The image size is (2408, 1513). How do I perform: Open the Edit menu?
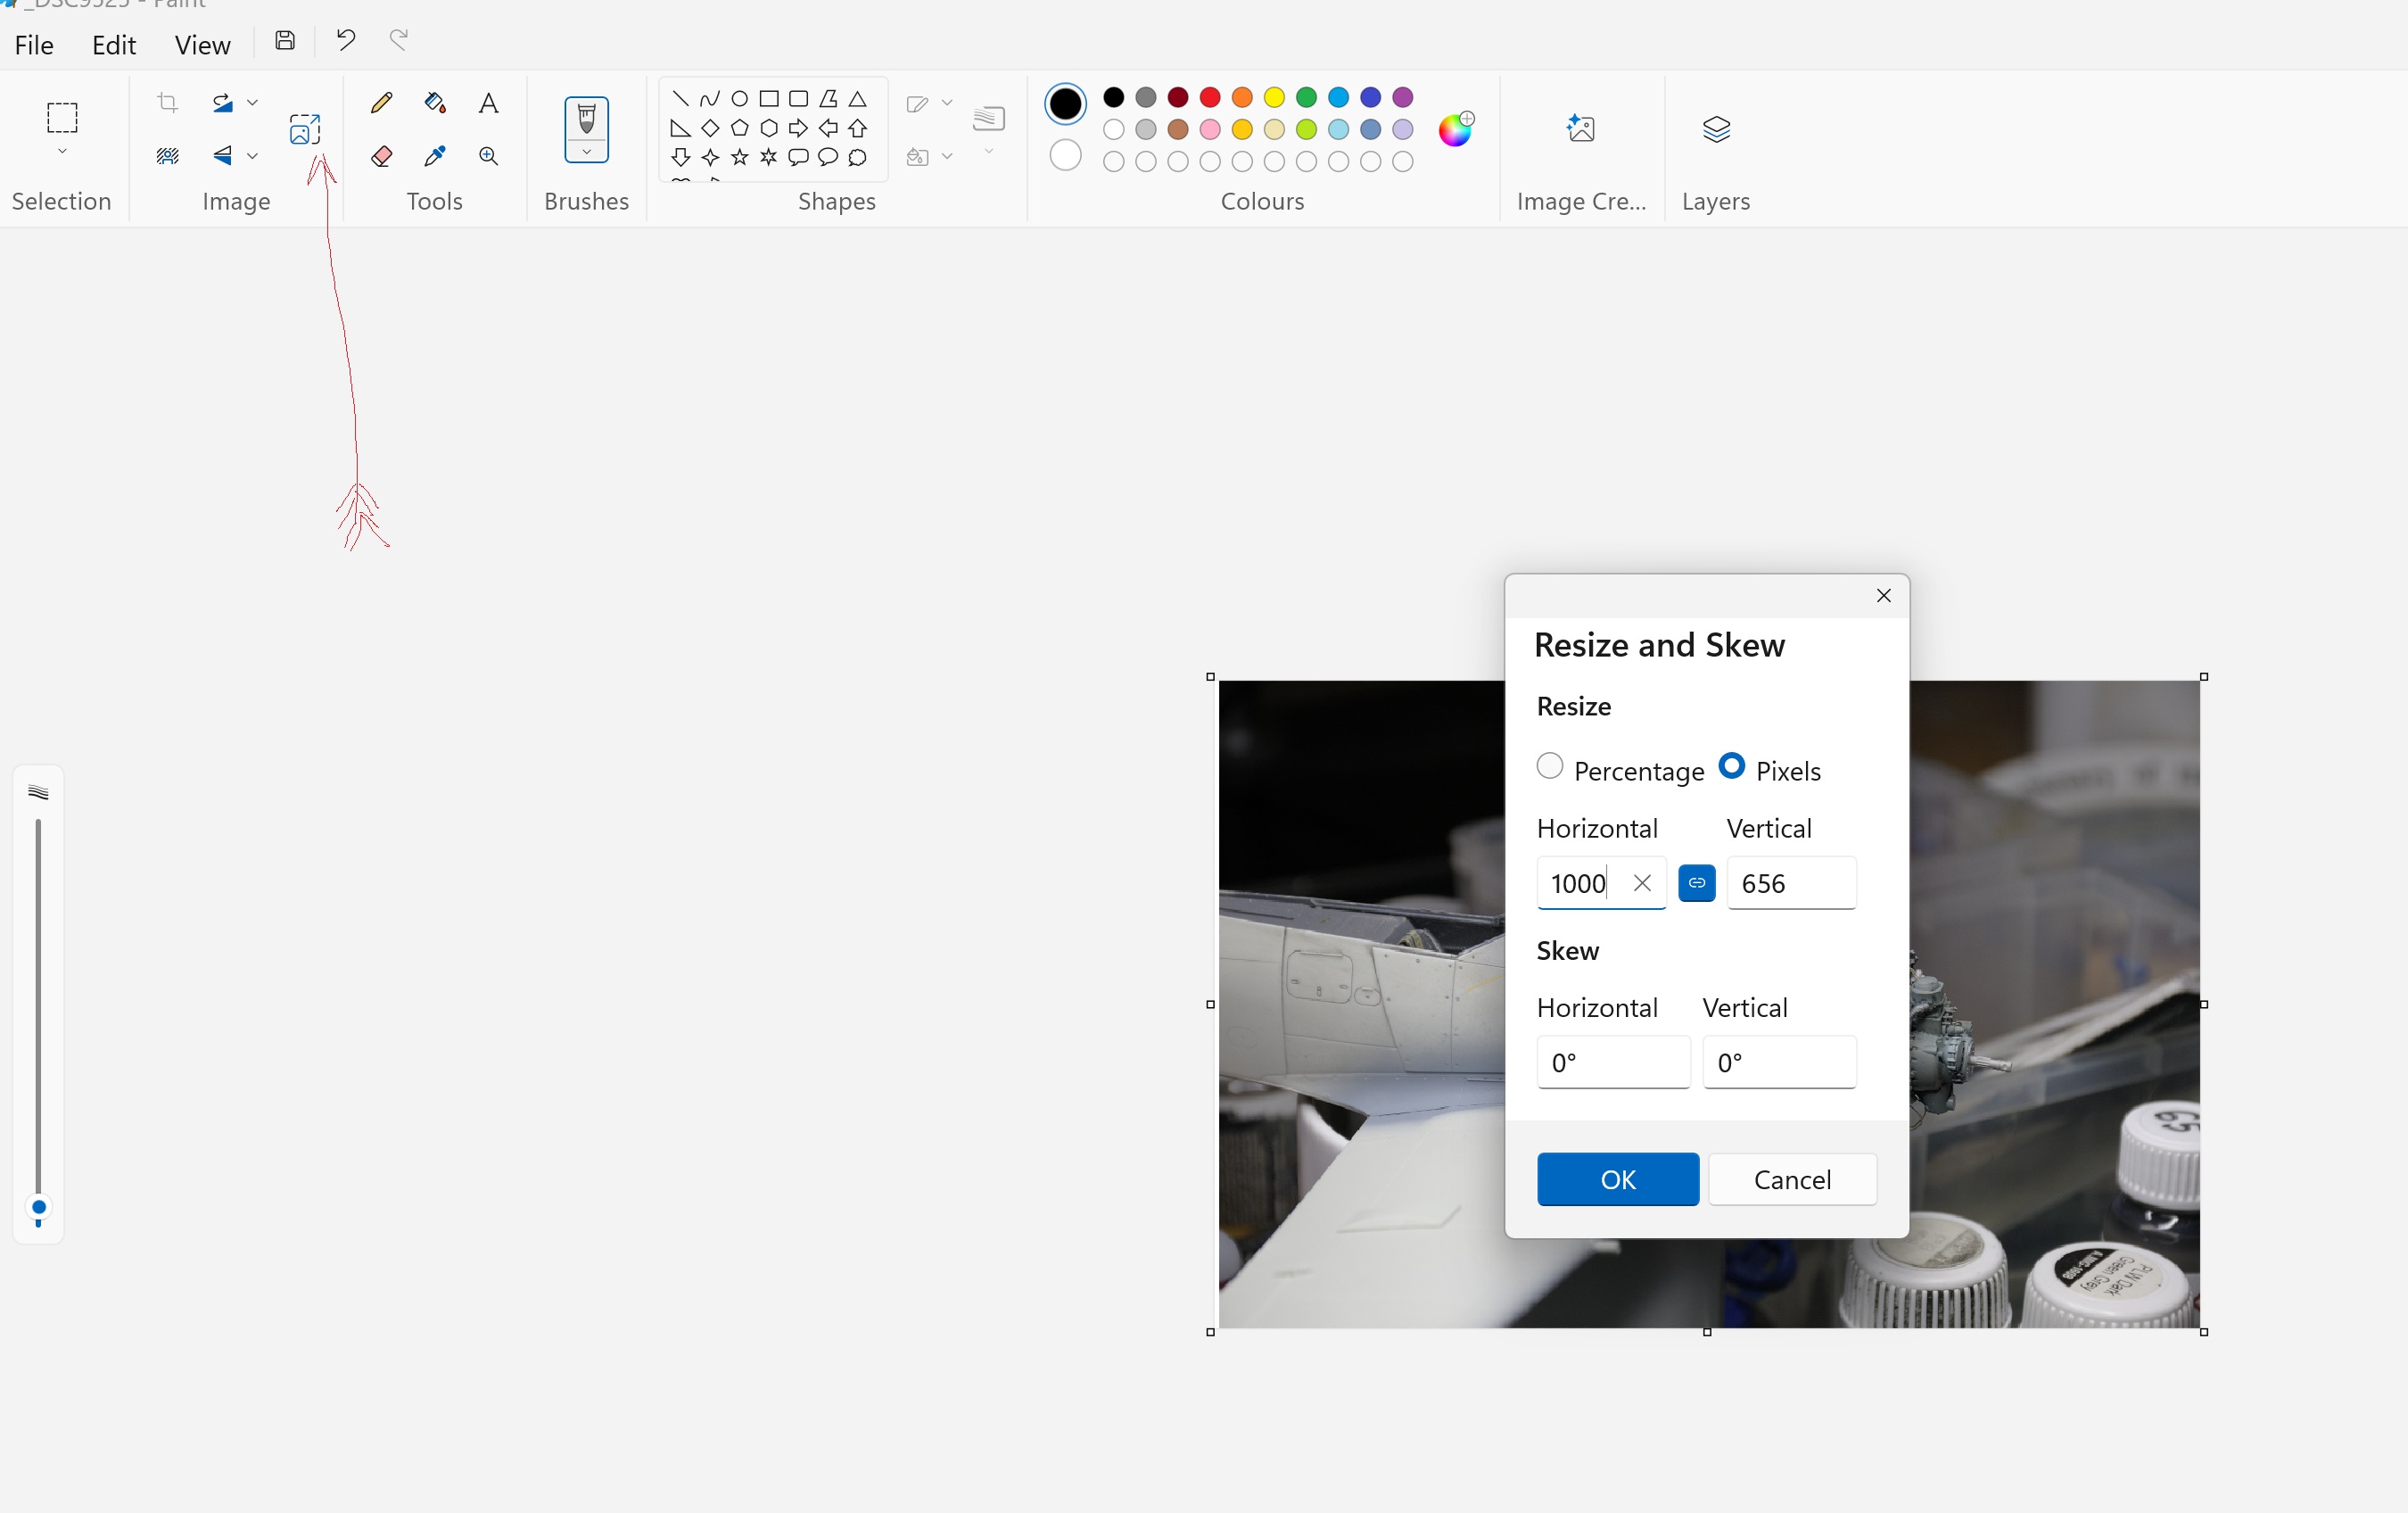point(111,44)
